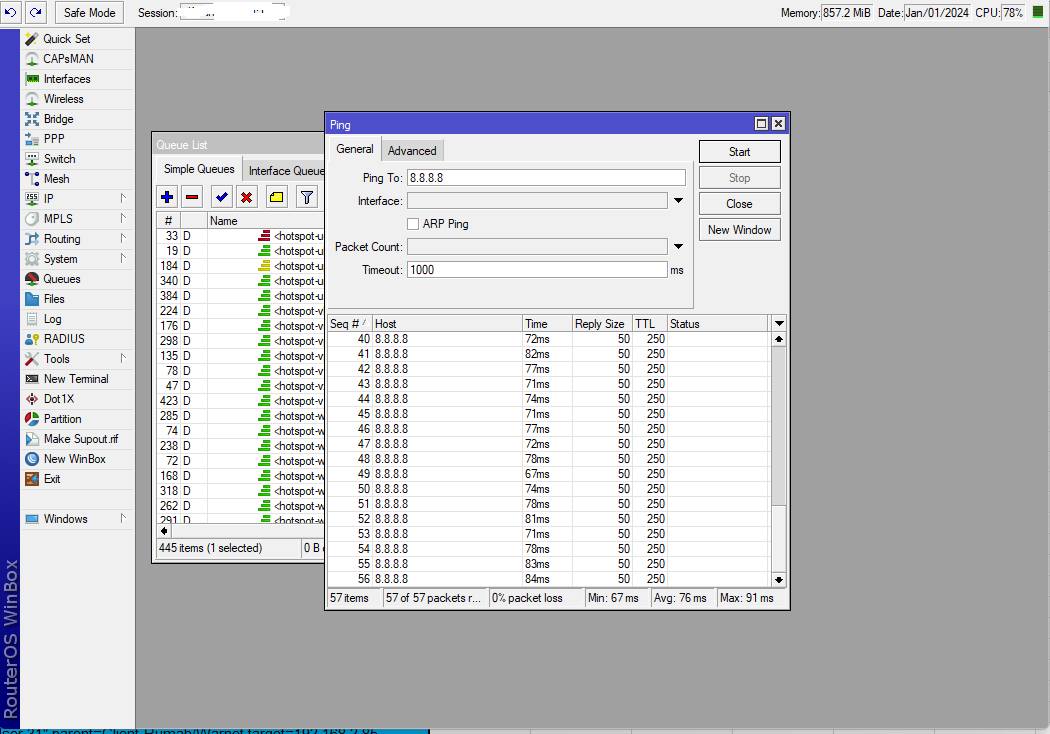Toggle Safe Mode button
This screenshot has height=734, width=1050.
pos(89,12)
